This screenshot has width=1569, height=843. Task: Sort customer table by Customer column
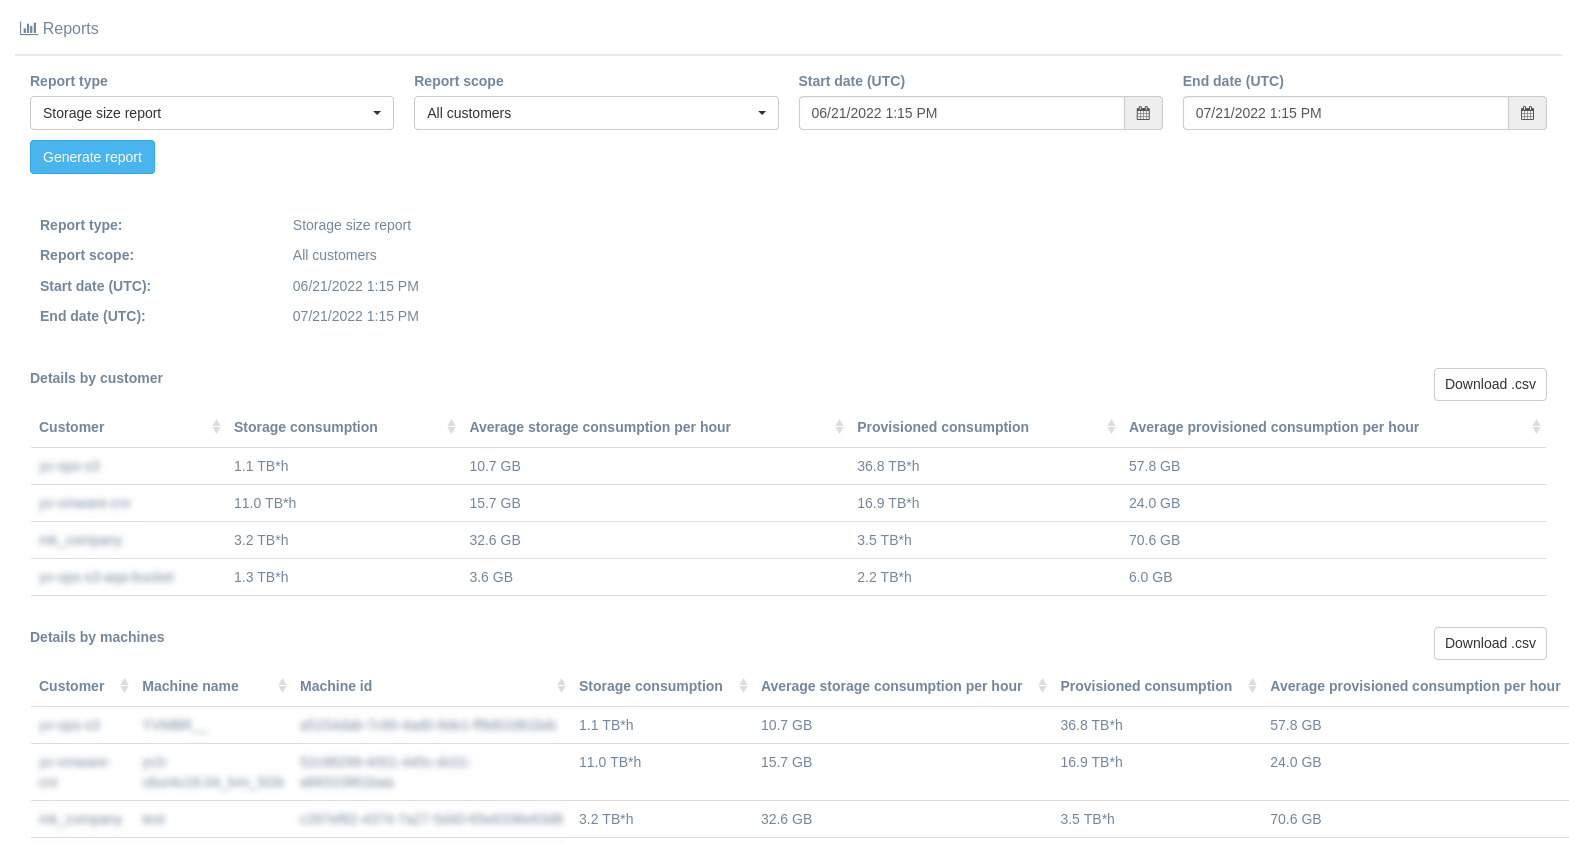(x=72, y=427)
